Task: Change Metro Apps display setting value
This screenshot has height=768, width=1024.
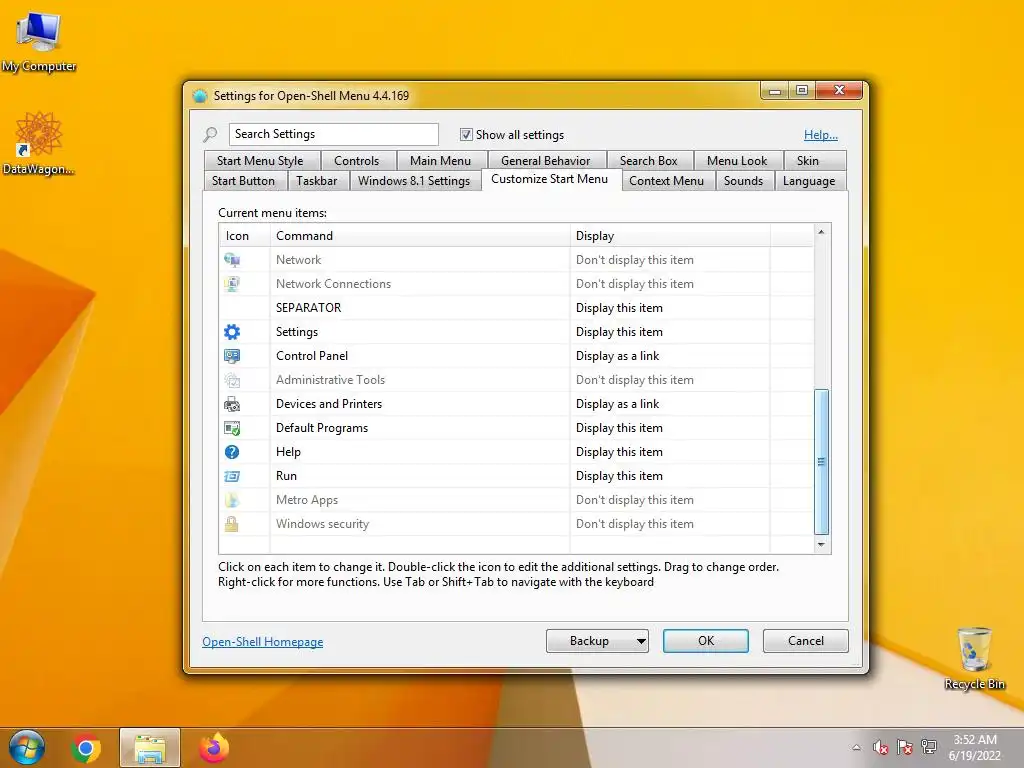Action: (634, 500)
